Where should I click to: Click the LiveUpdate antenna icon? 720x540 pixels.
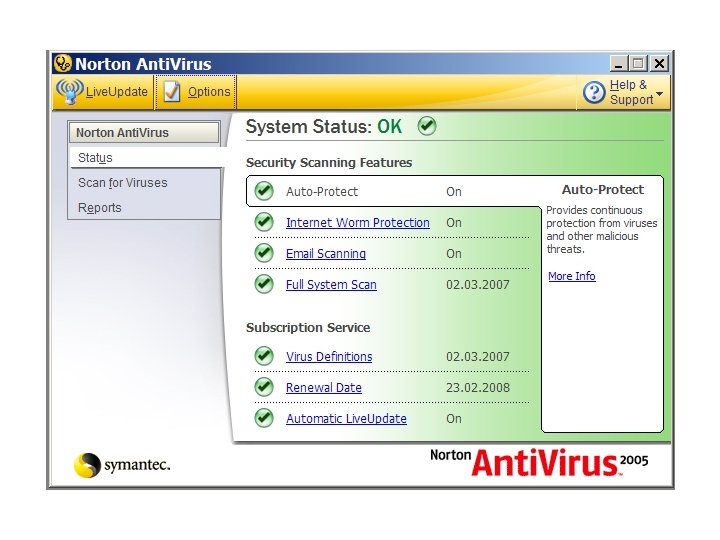(x=70, y=91)
